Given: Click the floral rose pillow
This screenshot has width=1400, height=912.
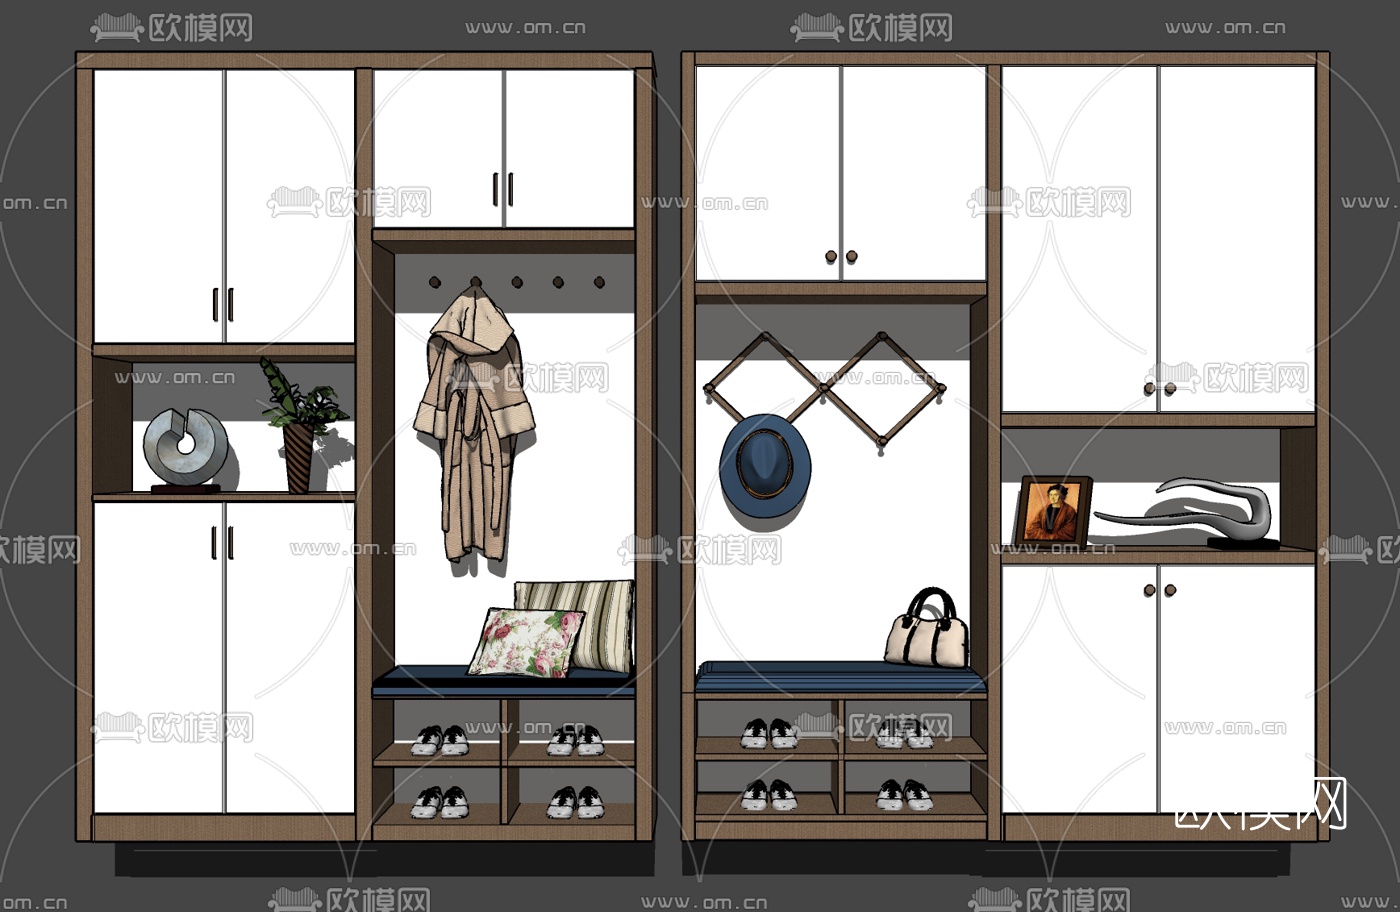Looking at the screenshot, I should (x=526, y=642).
